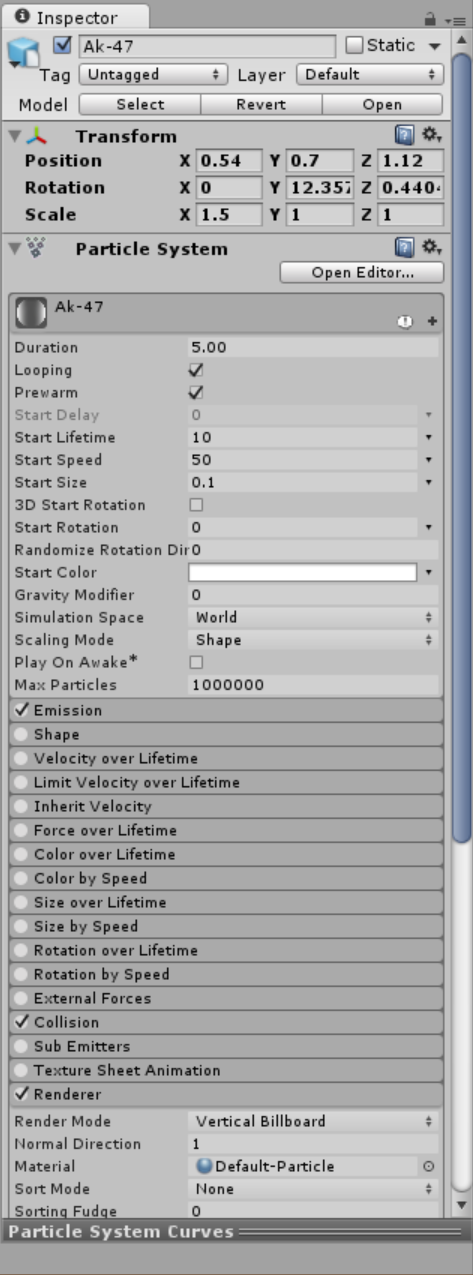Click the plus icon on Ak-47 module header
Viewport: 473px width, 1275px height.
pos(433,321)
